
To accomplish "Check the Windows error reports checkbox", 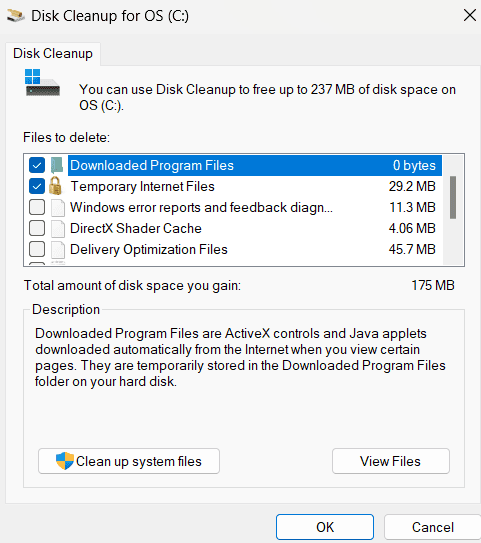I will [x=37, y=207].
